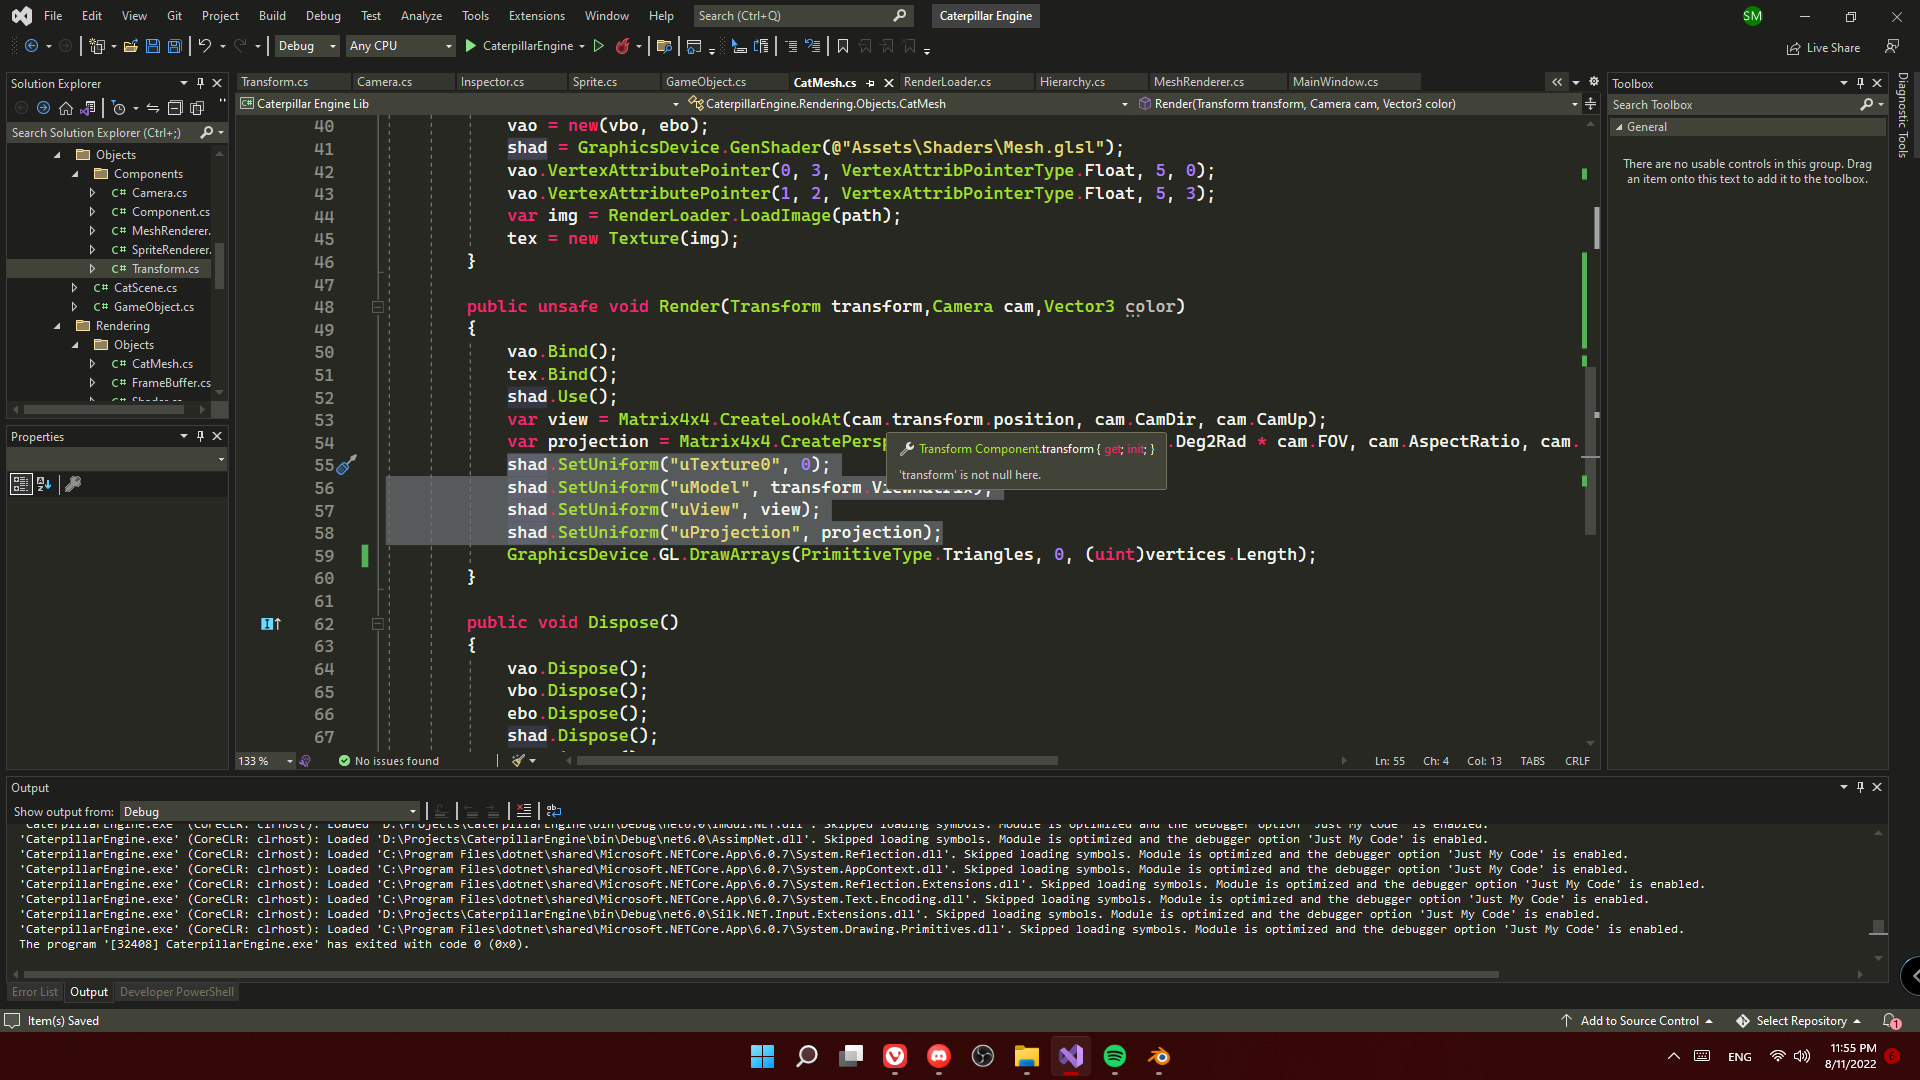Open Live Share from the top-right toolbar
Screen dimensions: 1920x1080
[1822, 47]
